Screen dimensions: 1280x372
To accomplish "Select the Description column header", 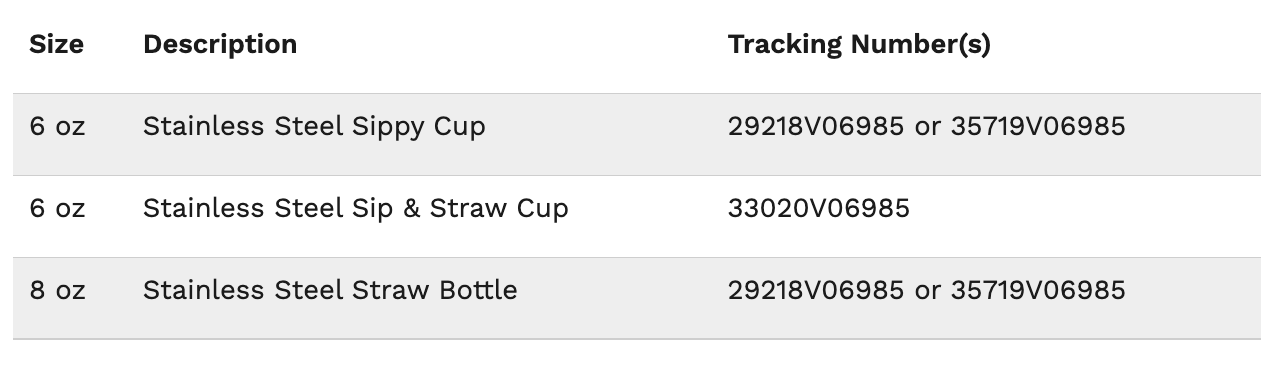I will pos(220,45).
